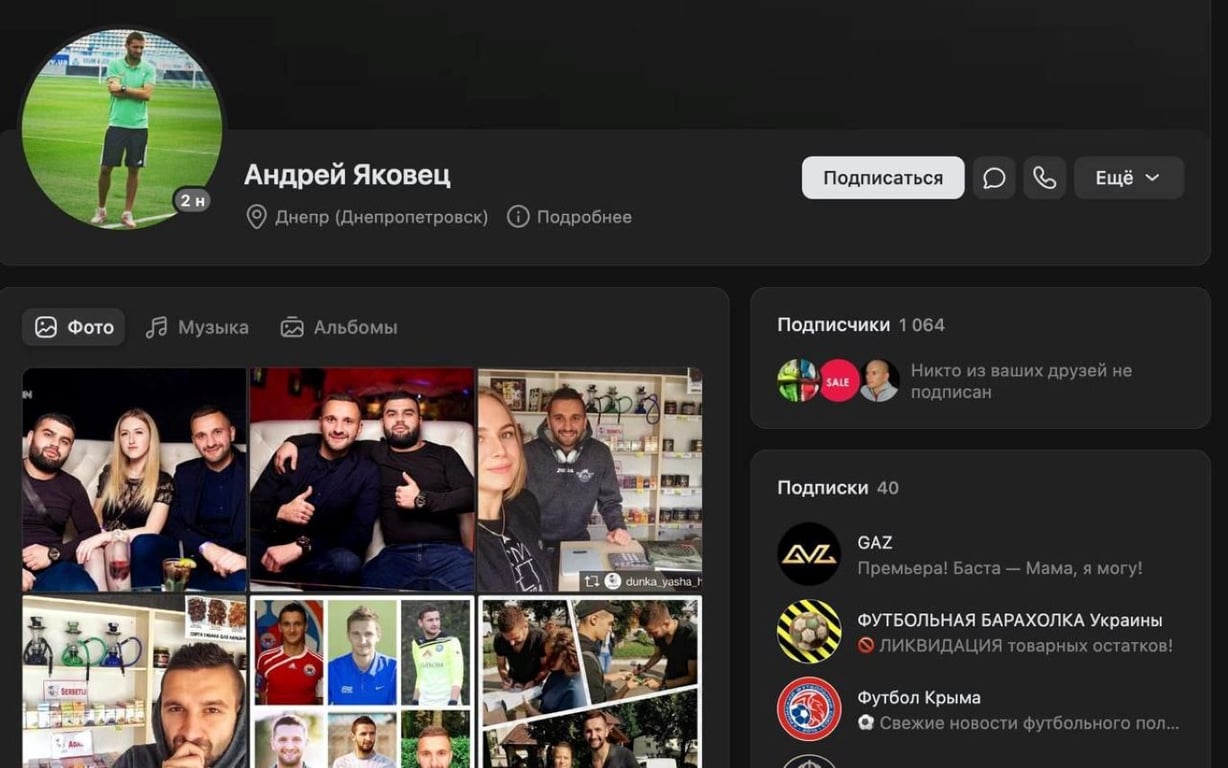Click Подробнее to view profile details
The width and height of the screenshot is (1228, 768).
583,216
